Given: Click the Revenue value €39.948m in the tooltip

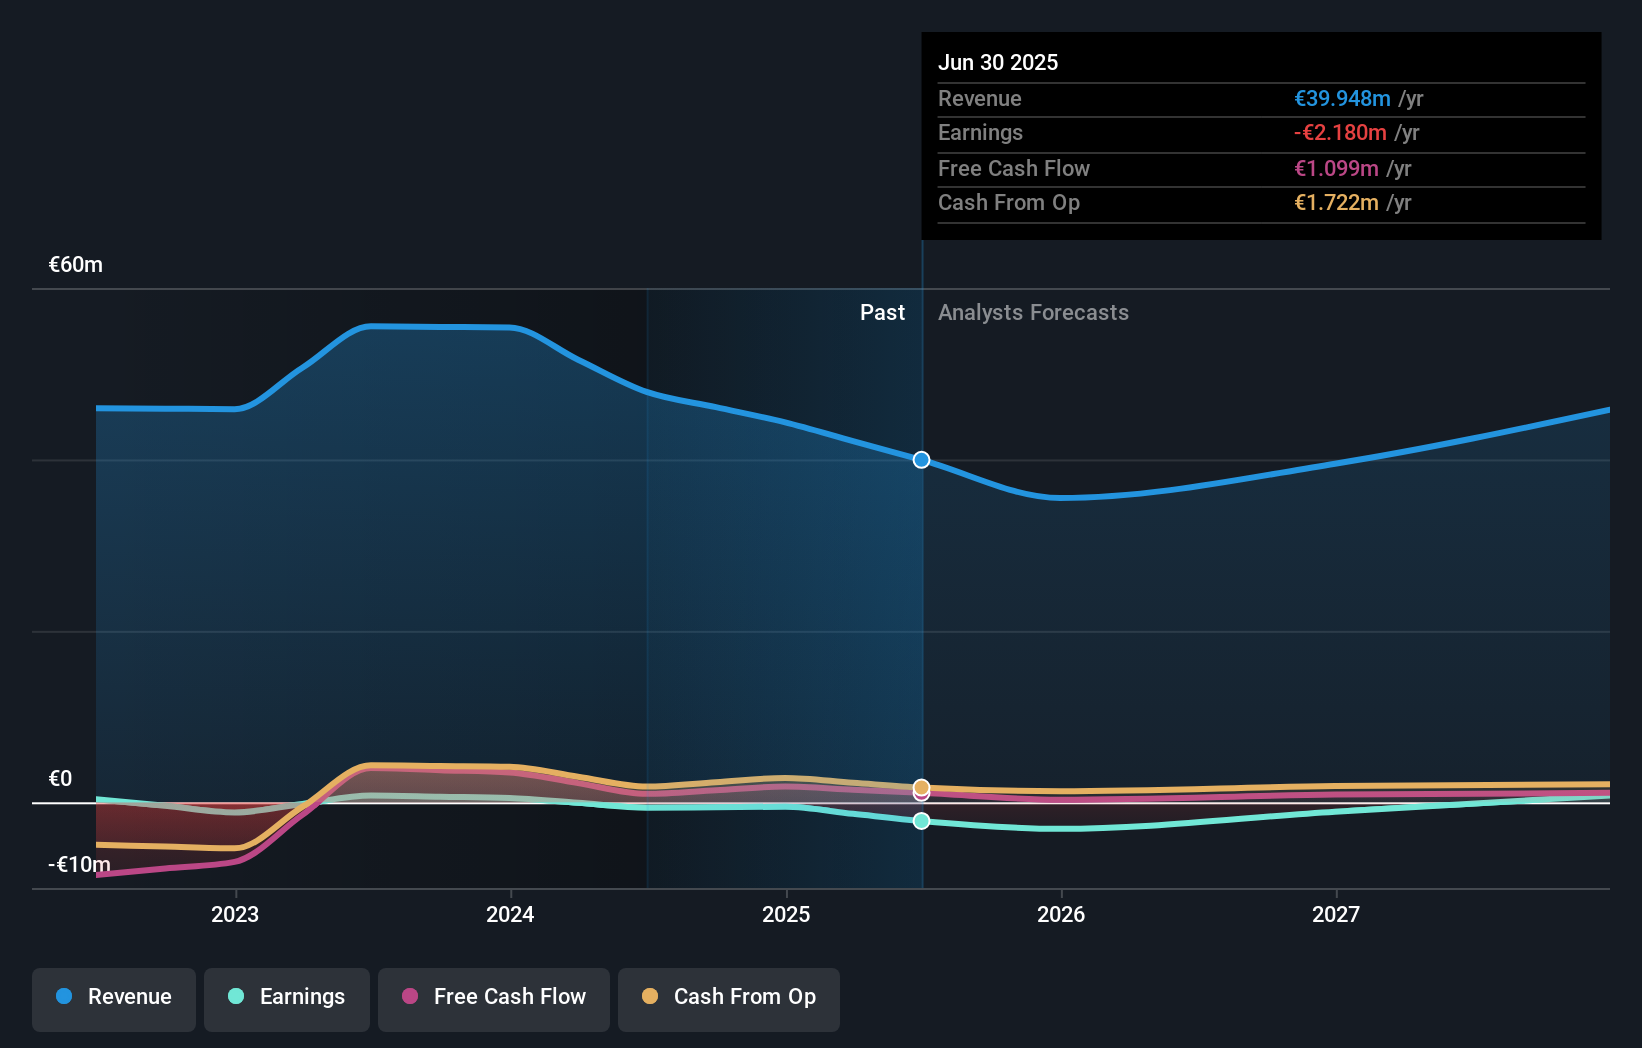Looking at the screenshot, I should [x=1342, y=98].
